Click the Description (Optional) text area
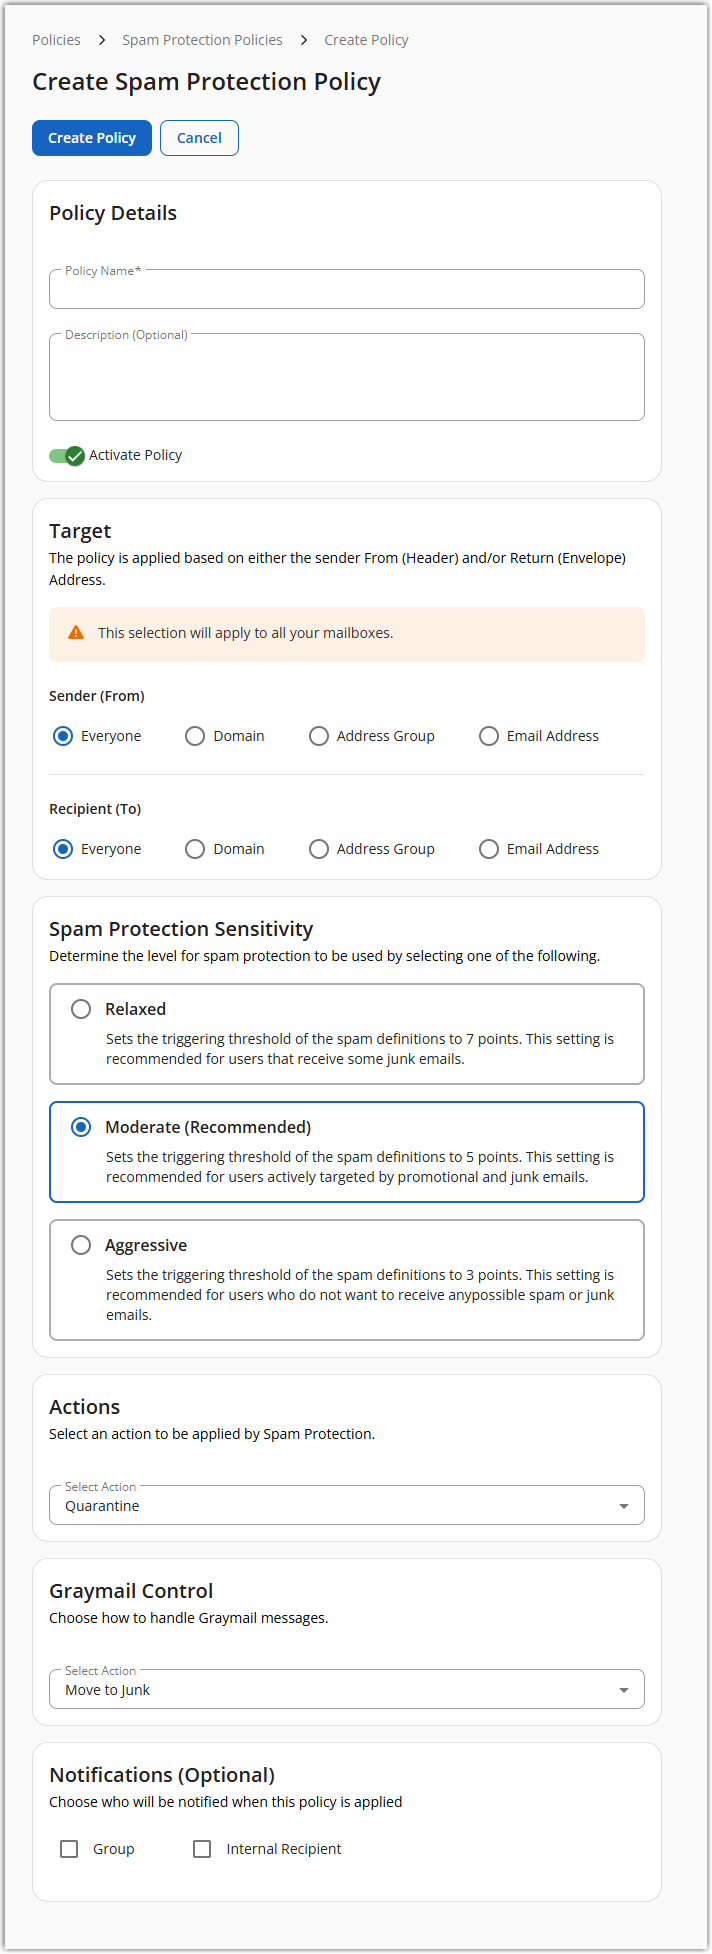The height and width of the screenshot is (1954, 712). pos(346,376)
